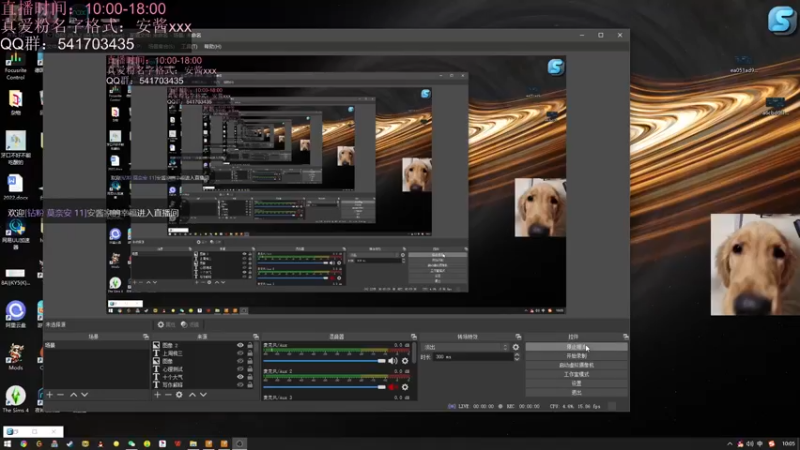Move scene down with chevron arrow
Screen dimensions: 800x450
(84, 395)
